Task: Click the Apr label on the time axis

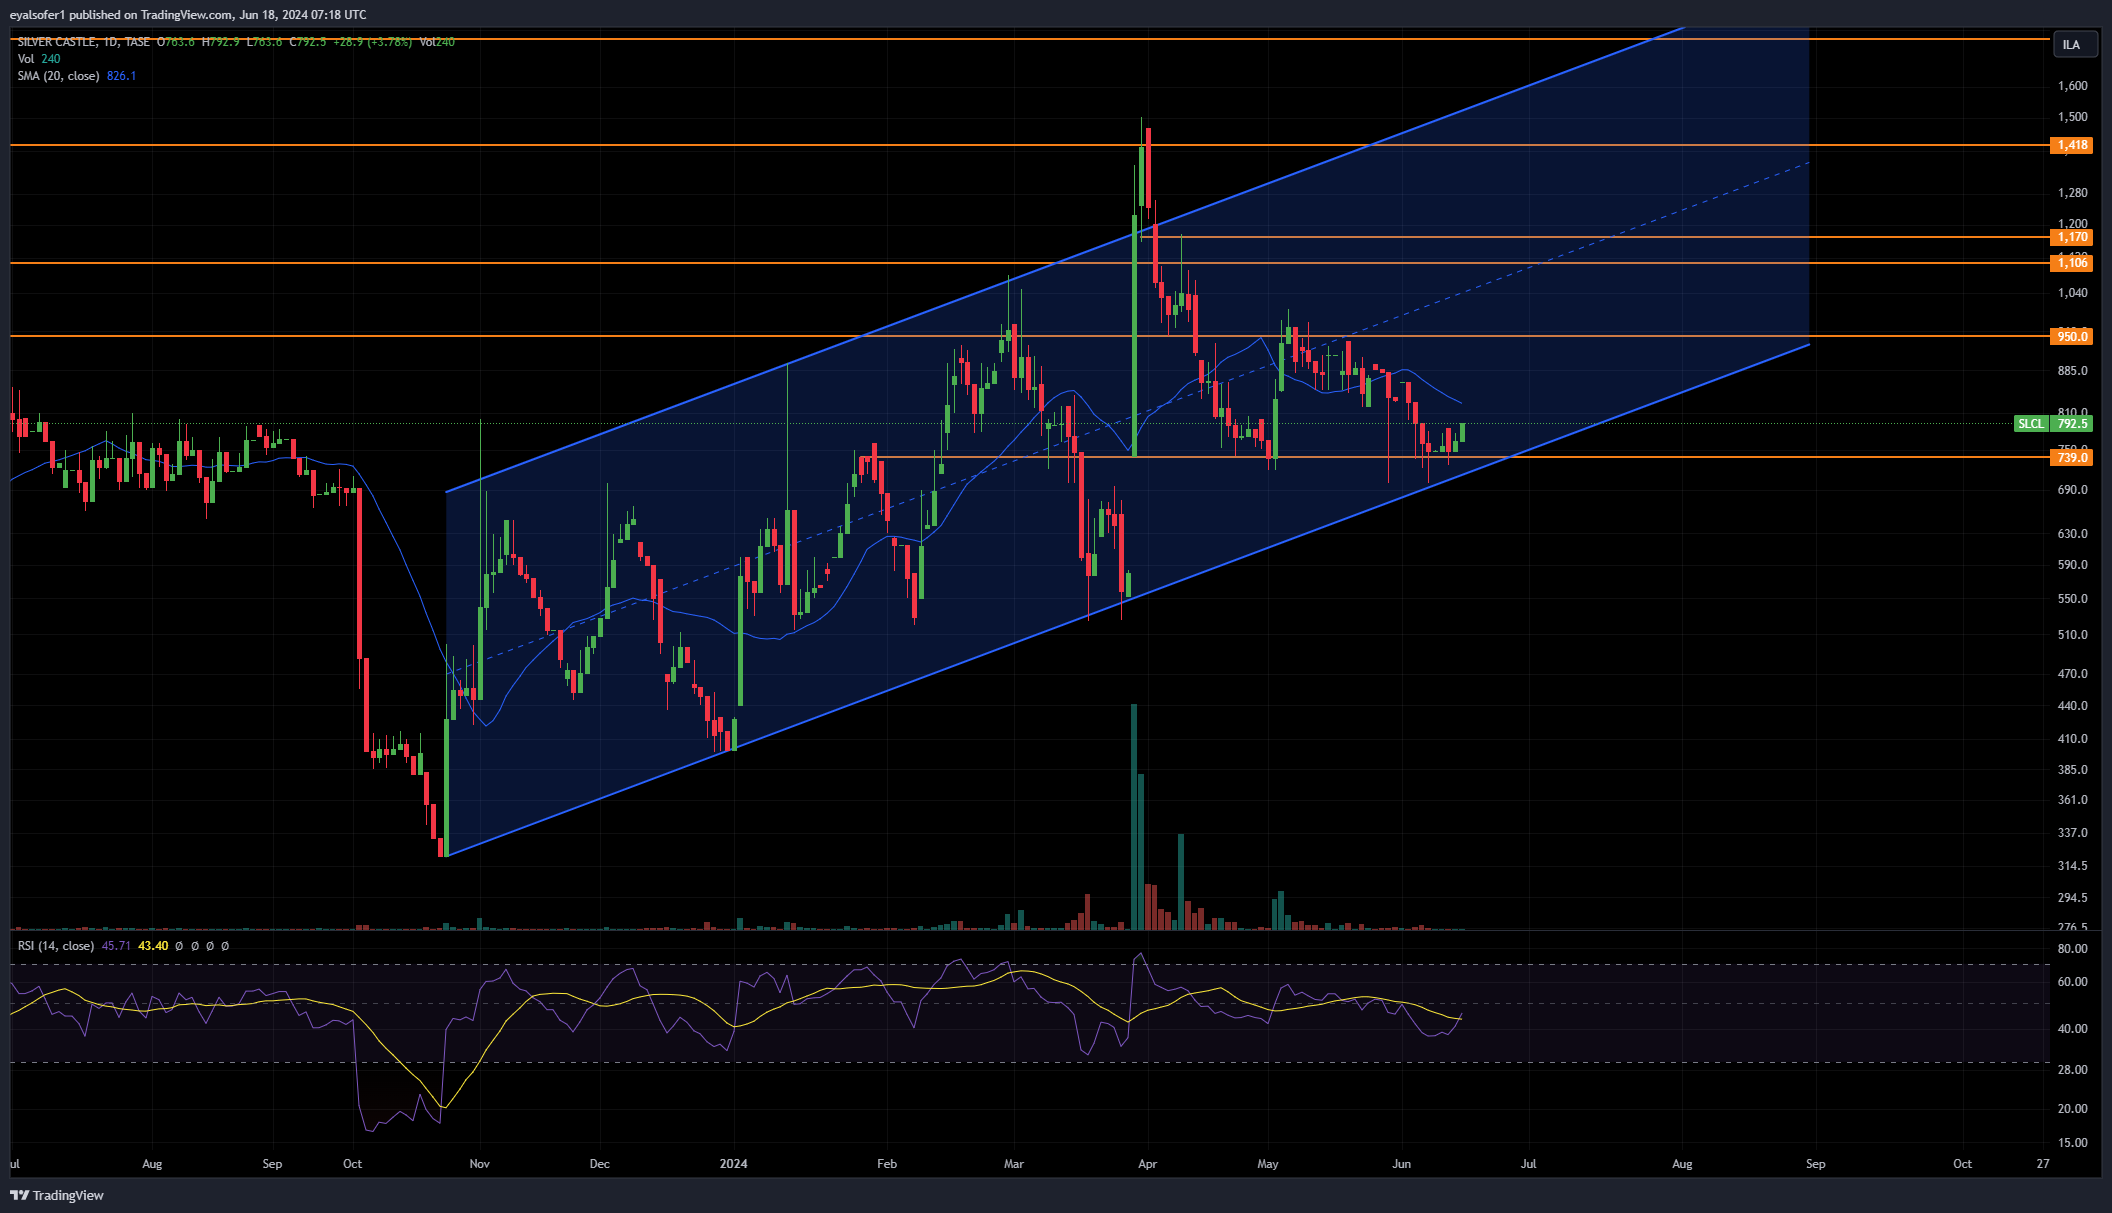Action: click(1147, 1164)
